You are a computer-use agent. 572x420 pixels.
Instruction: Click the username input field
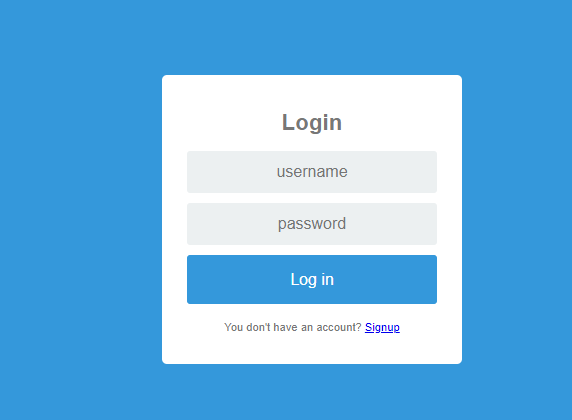click(312, 172)
